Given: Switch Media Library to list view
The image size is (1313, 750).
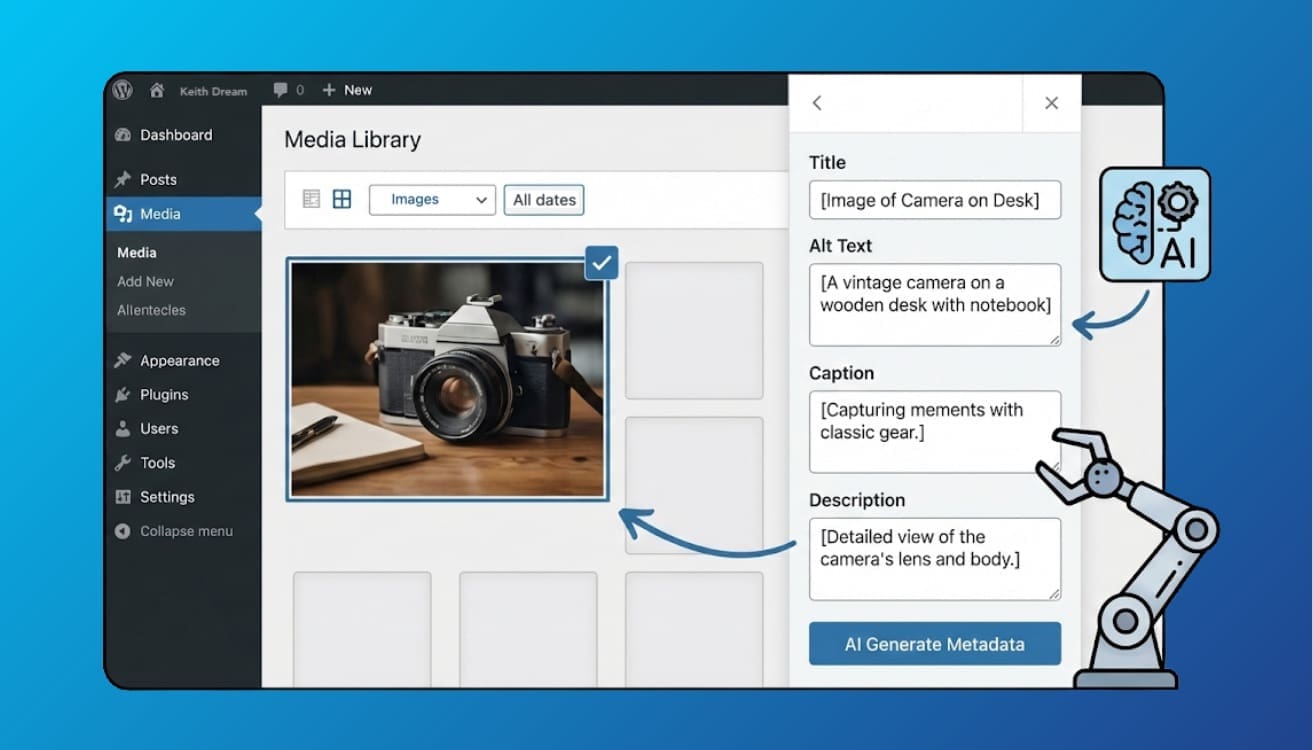Looking at the screenshot, I should tap(311, 199).
